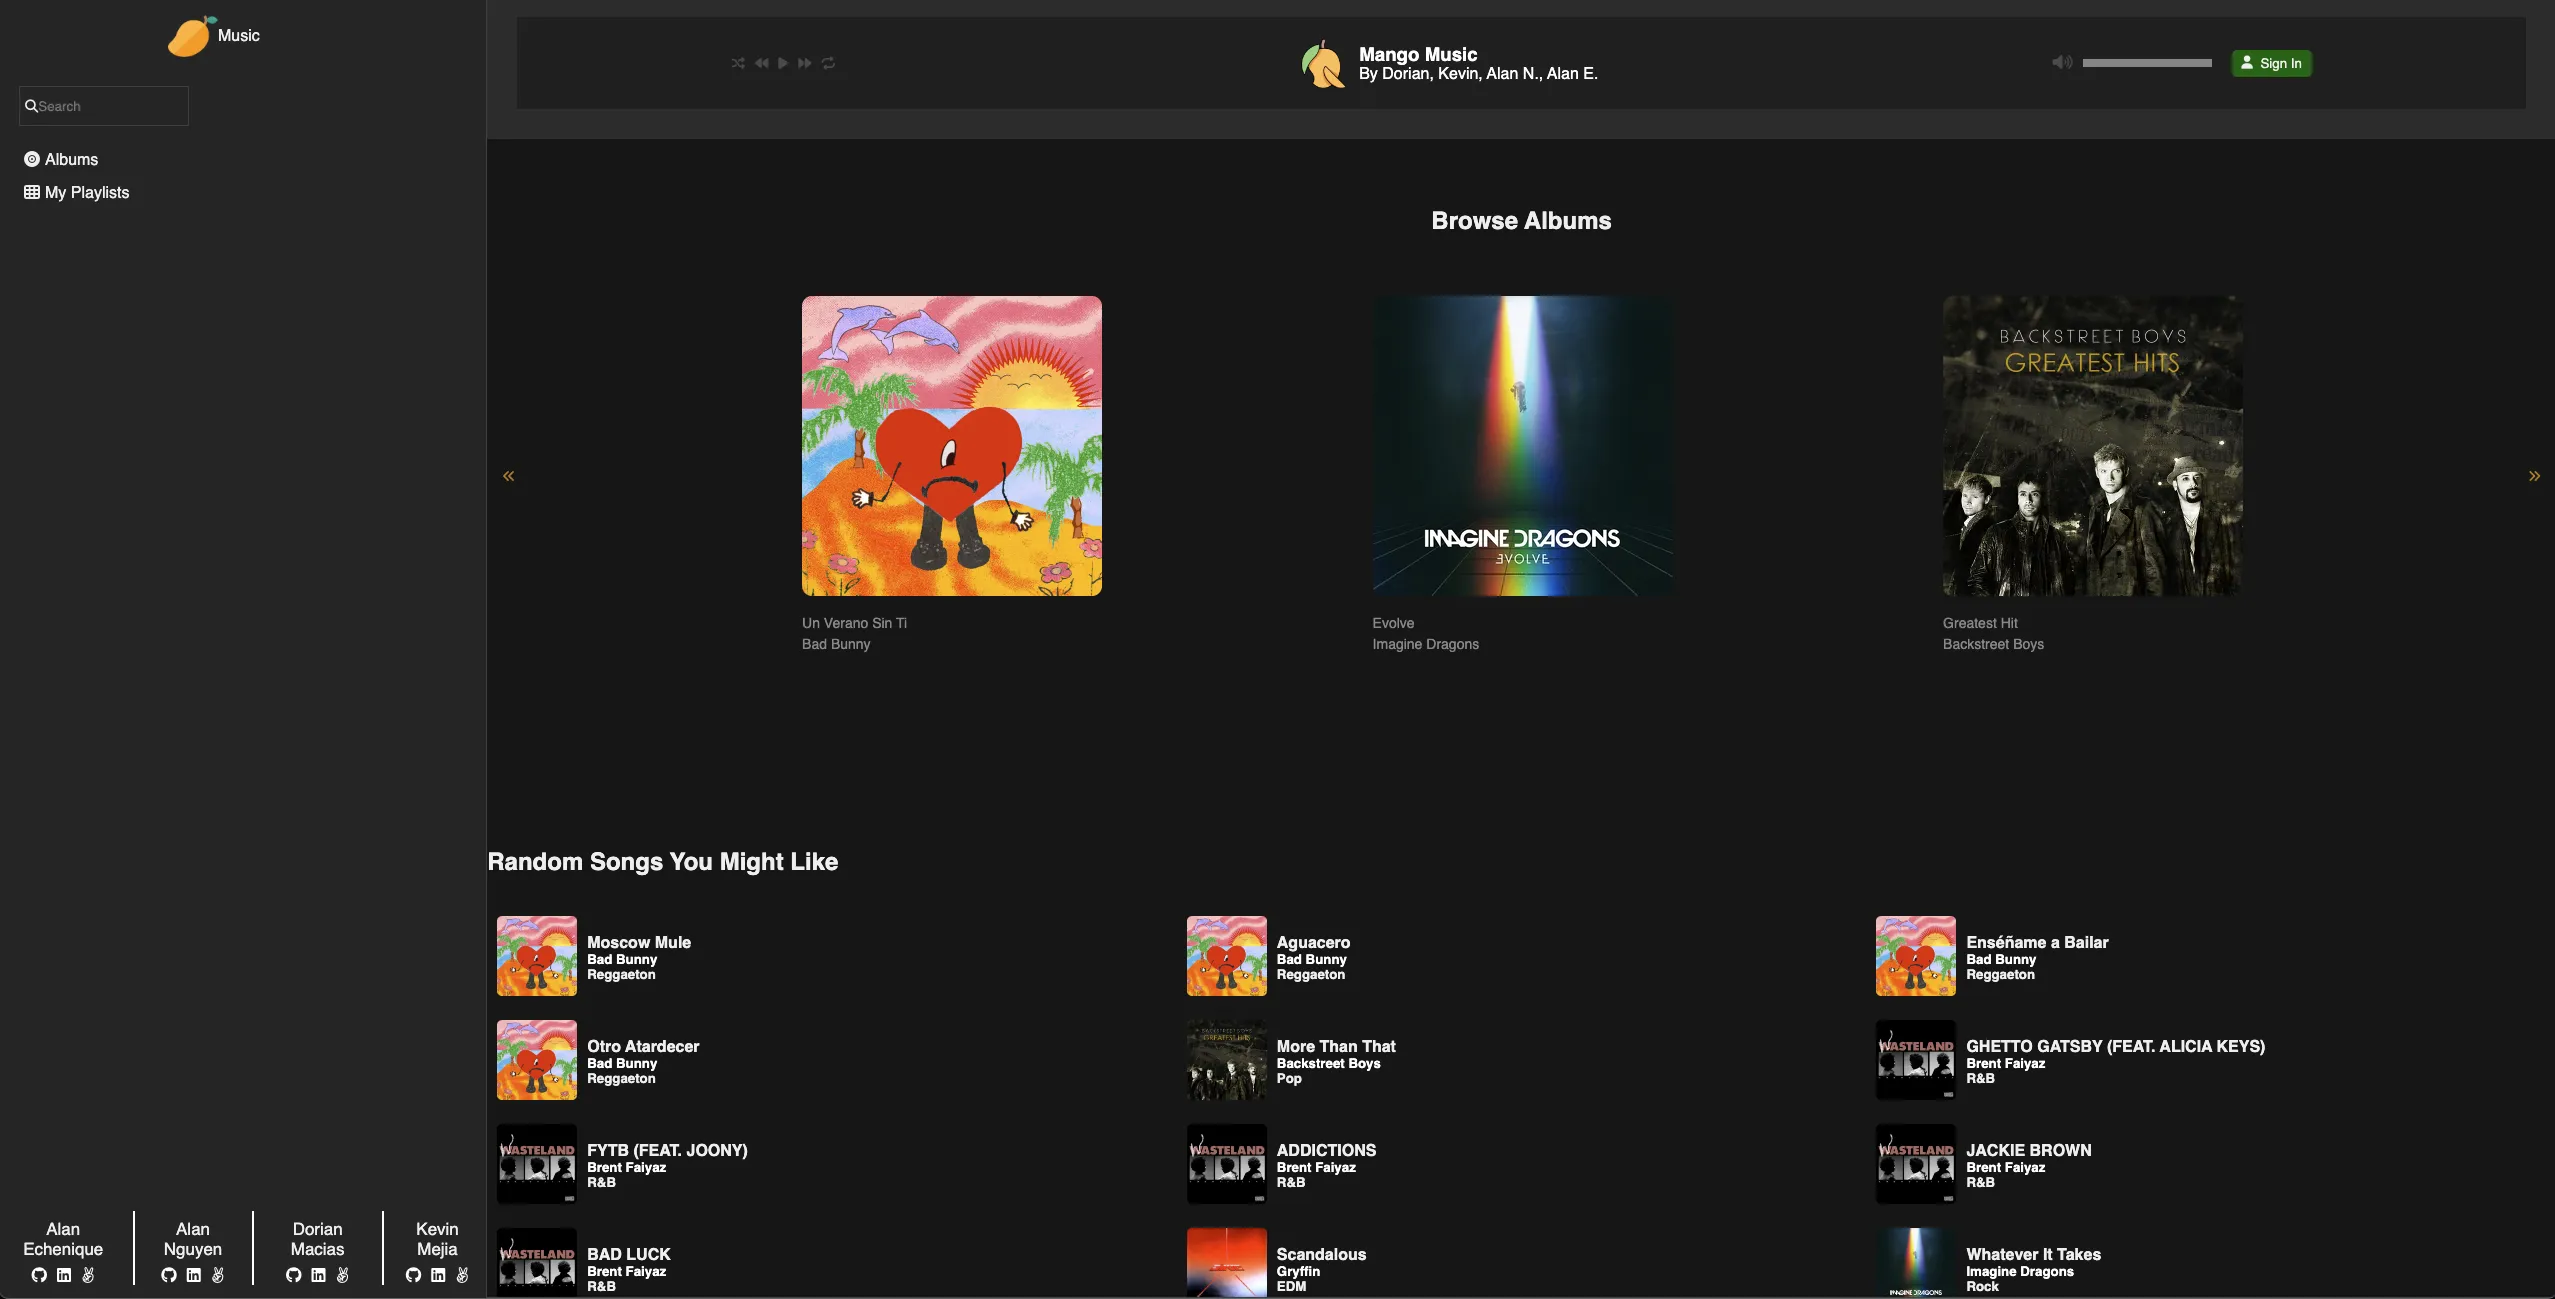Advance albums using the right double-chevron
2555x1299 pixels.
click(2535, 475)
